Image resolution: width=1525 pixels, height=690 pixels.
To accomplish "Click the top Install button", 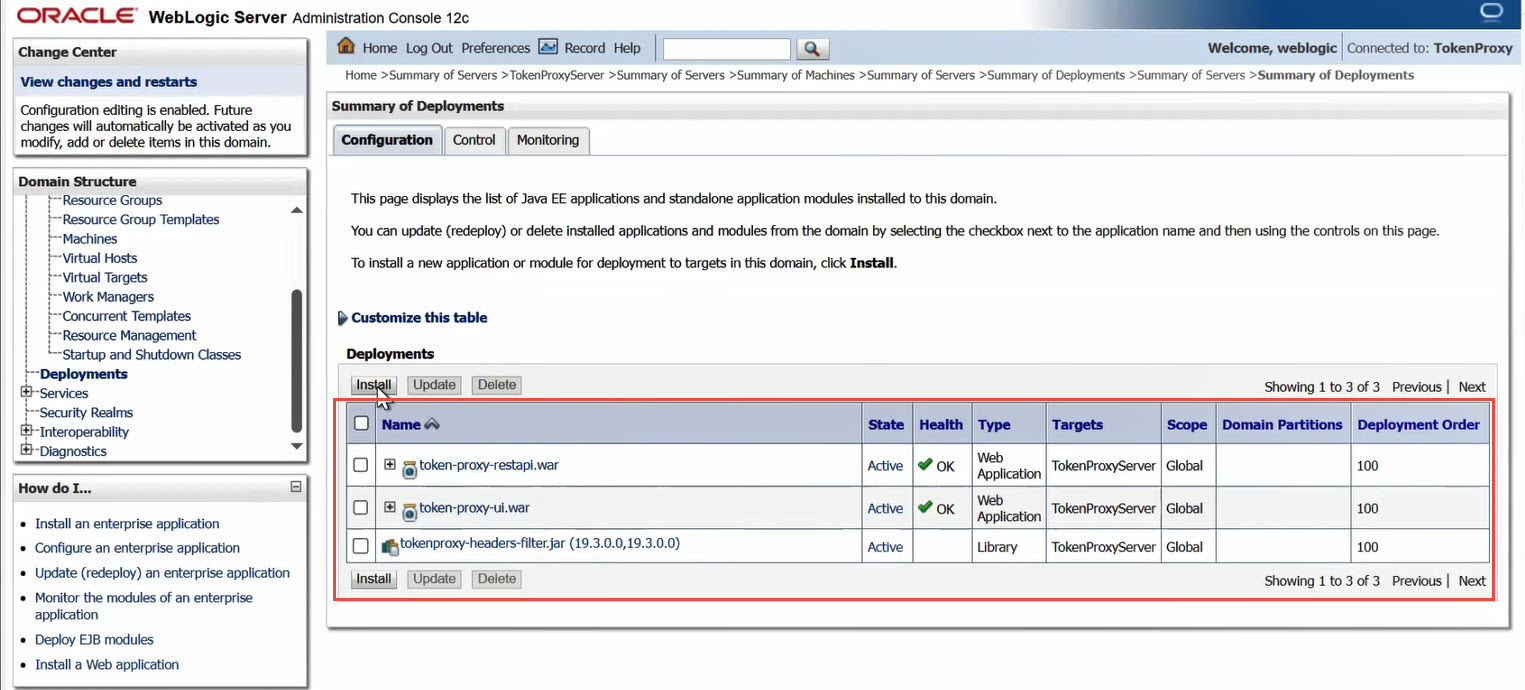I will click(374, 385).
